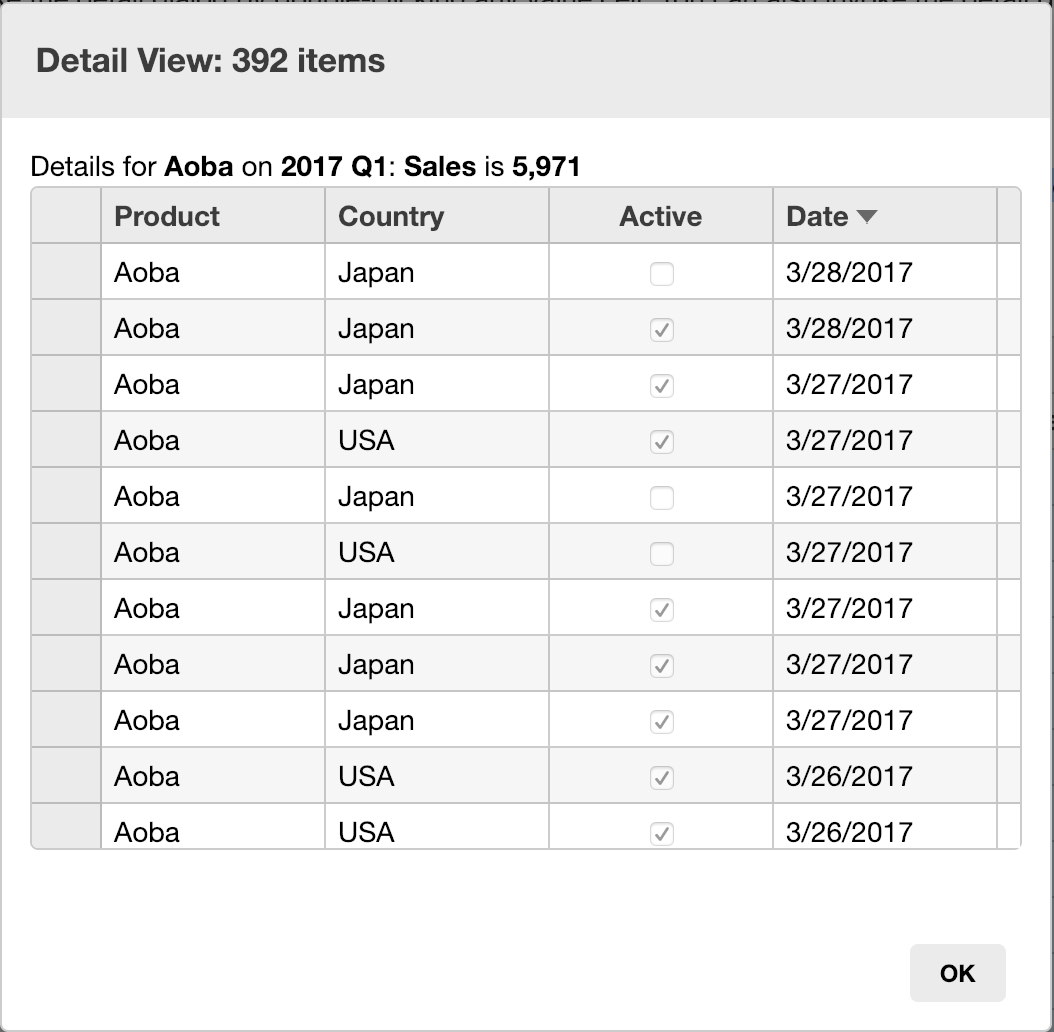Sort by the Active column header
1054x1032 pixels.
point(661,216)
